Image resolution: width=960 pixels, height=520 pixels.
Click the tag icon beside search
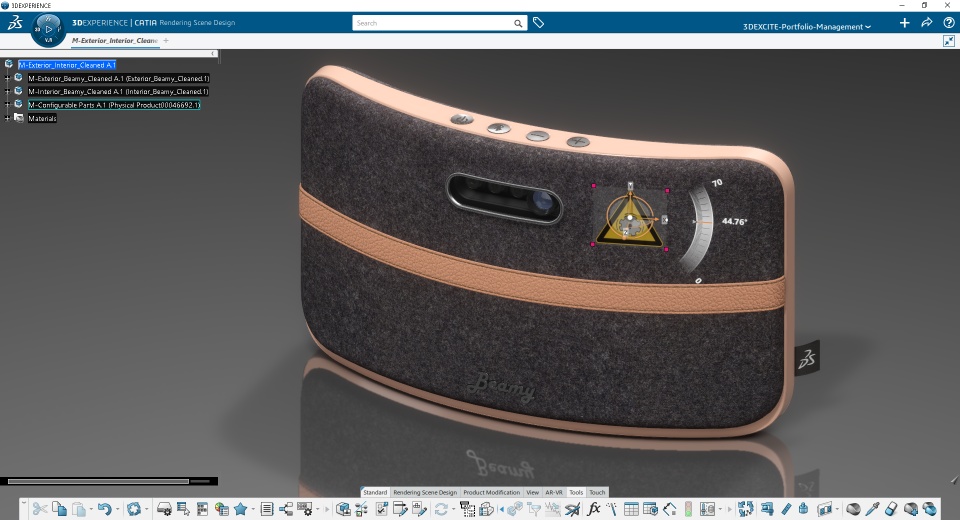pyautogui.click(x=538, y=22)
